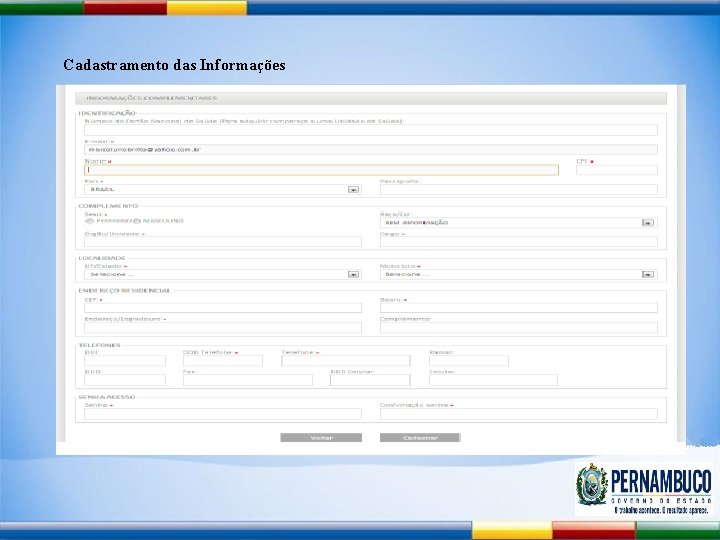
Task: Click the DDD Celular input field
Action: click(x=370, y=380)
